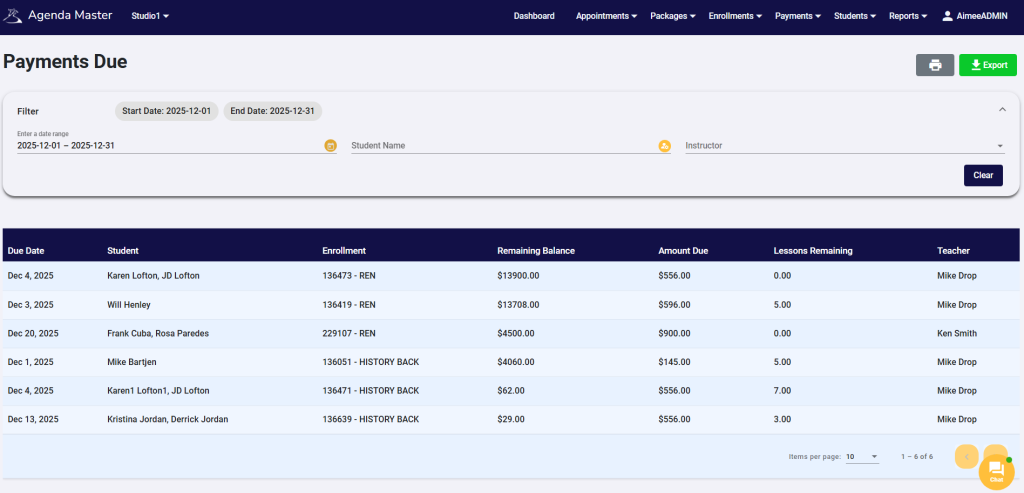Click the student search icon
The height and width of the screenshot is (493, 1024).
click(664, 146)
